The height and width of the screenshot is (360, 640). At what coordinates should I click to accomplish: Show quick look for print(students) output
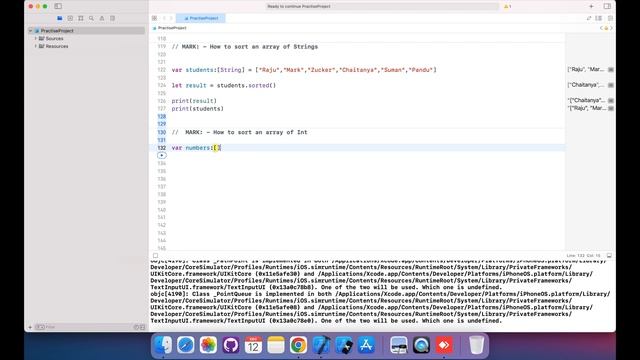tap(611, 109)
